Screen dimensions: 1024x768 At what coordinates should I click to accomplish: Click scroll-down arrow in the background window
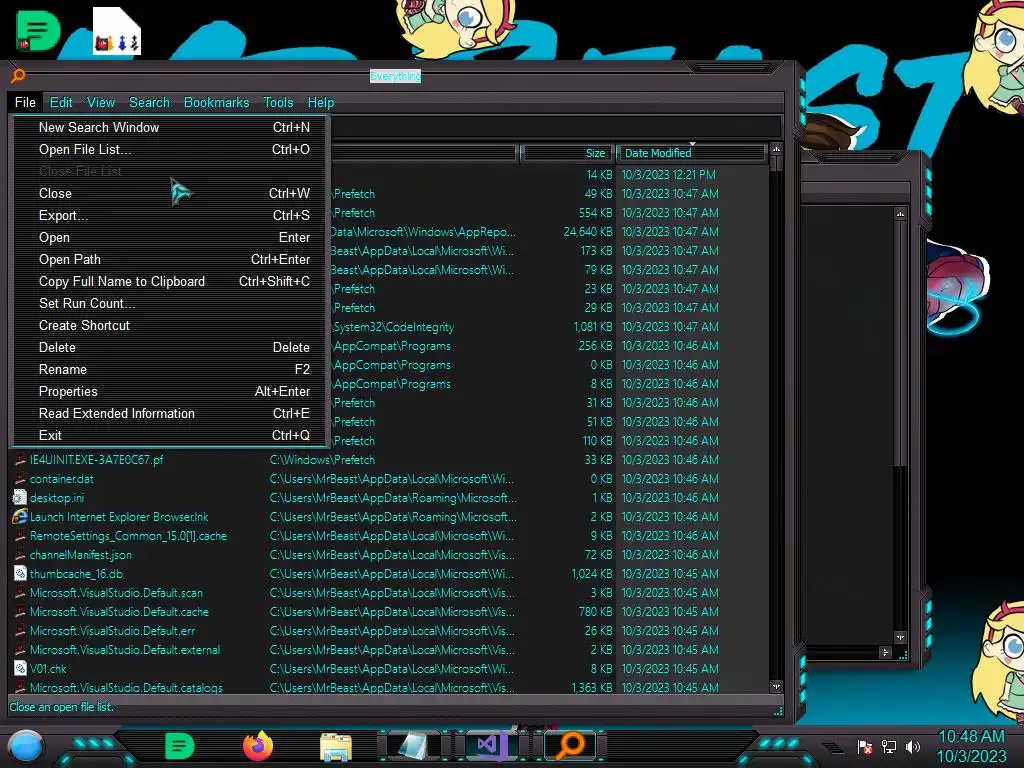900,637
